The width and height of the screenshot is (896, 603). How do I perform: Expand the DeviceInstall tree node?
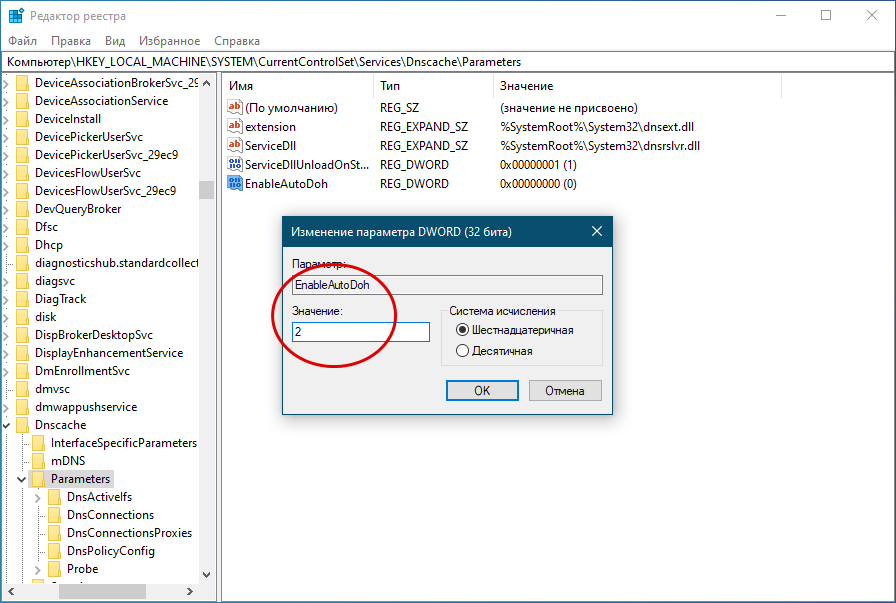[x=6, y=119]
